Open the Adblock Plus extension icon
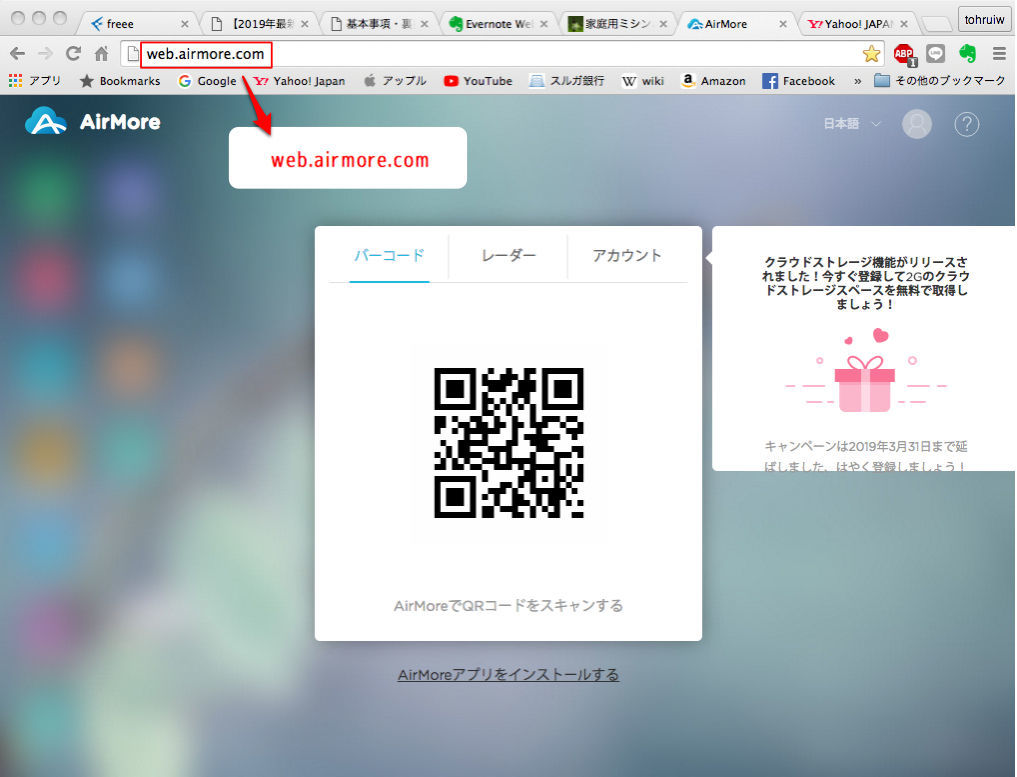This screenshot has width=1017, height=777. point(904,54)
